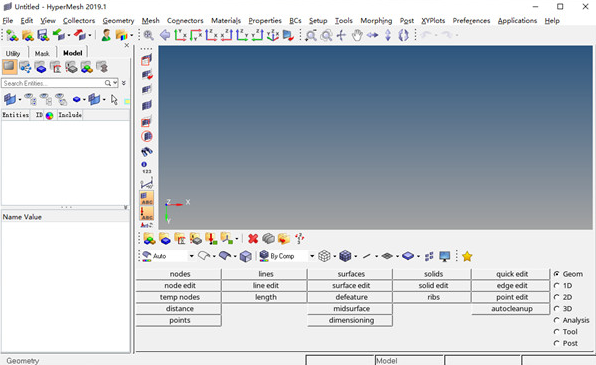Click the user profiles person icon
The image size is (596, 365).
[106, 35]
